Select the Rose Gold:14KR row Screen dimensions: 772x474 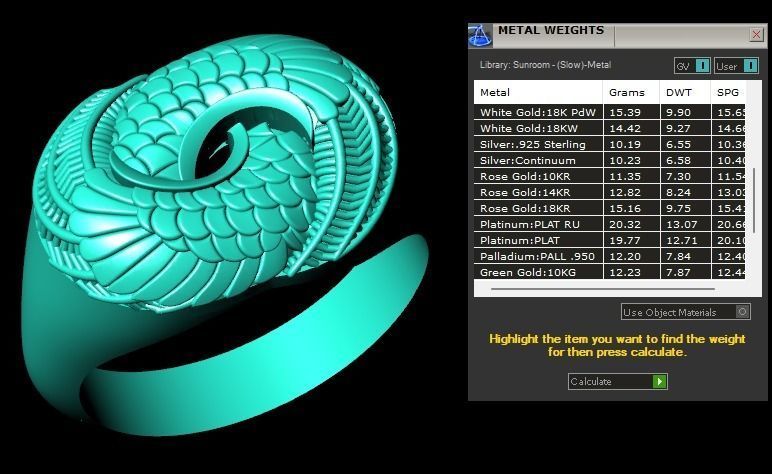pos(610,192)
